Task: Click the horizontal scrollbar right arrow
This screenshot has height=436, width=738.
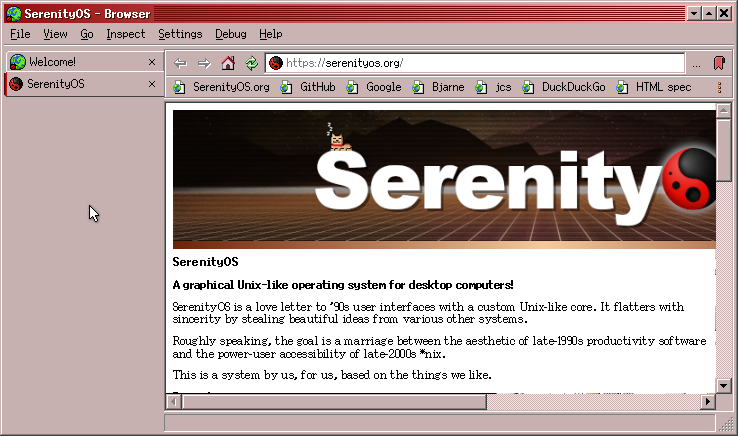Action: 707,402
